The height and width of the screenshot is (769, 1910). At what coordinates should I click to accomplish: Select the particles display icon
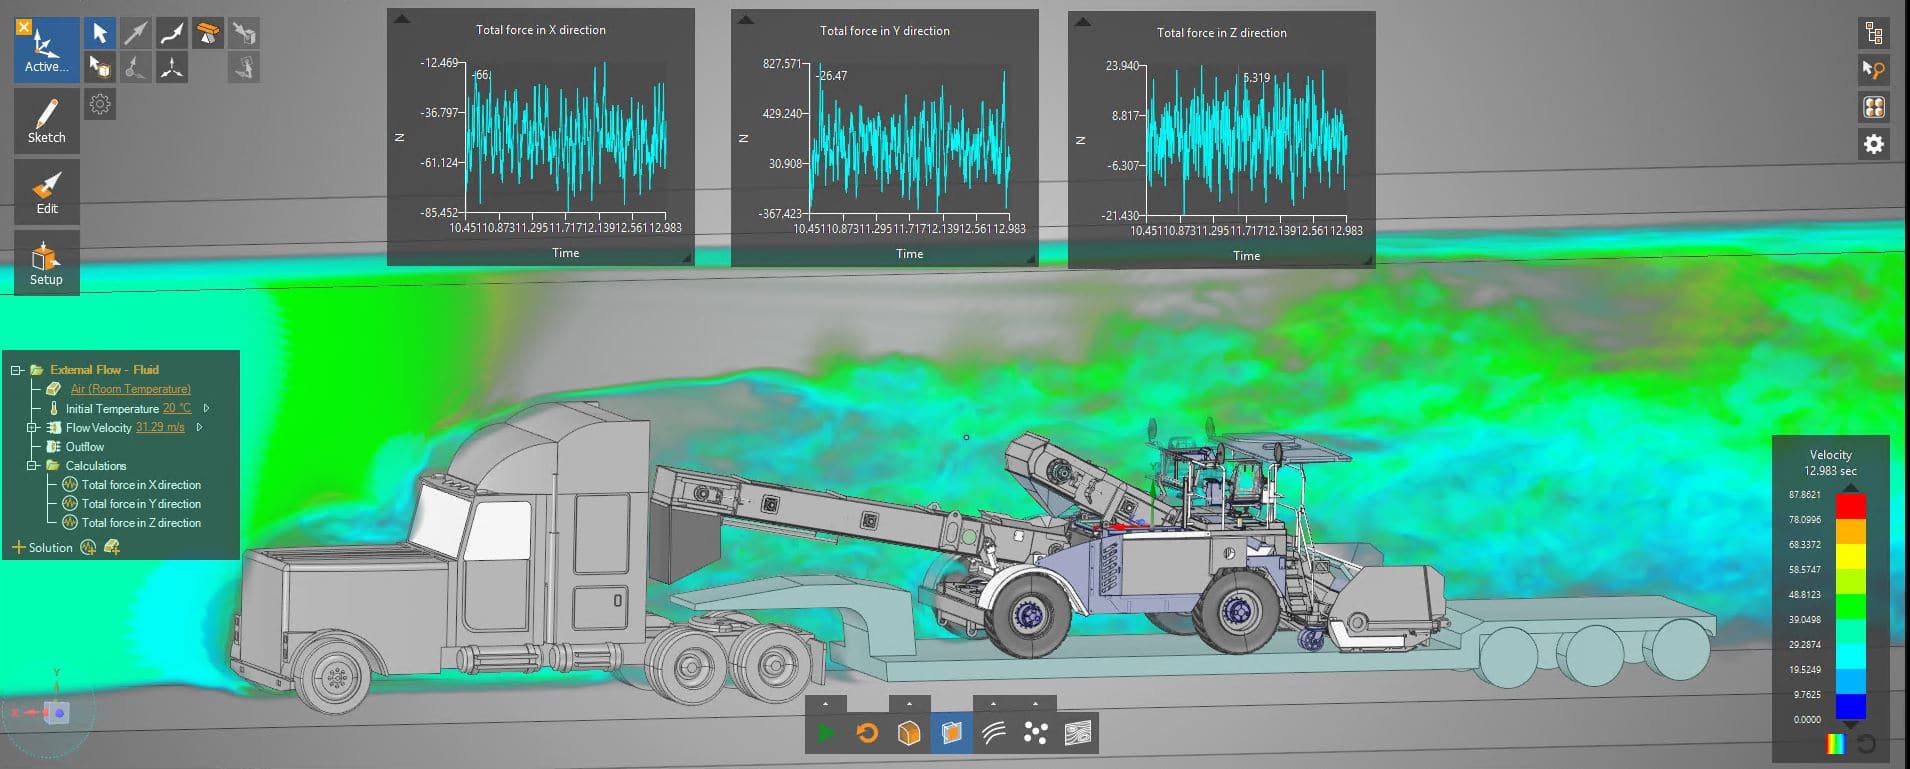coord(1035,734)
